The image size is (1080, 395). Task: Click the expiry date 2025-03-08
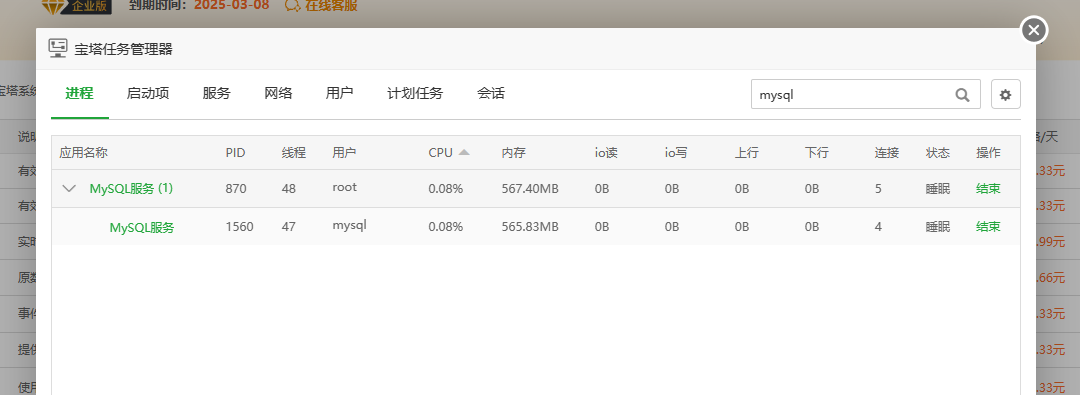[231, 6]
